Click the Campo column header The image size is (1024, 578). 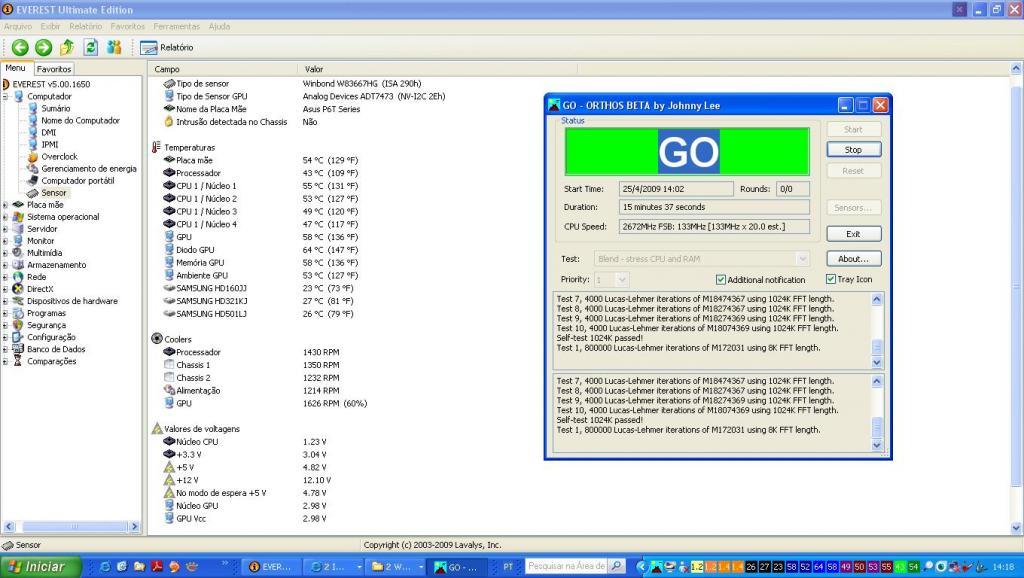[223, 69]
